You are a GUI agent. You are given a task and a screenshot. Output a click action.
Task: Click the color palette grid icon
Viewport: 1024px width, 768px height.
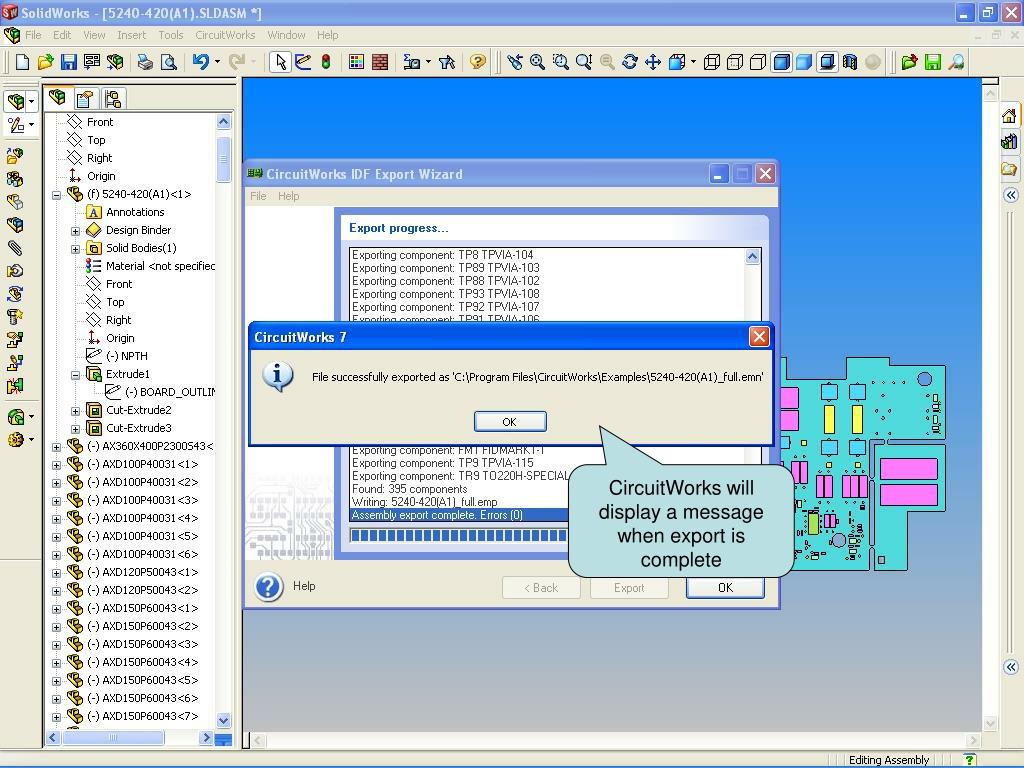(x=357, y=62)
